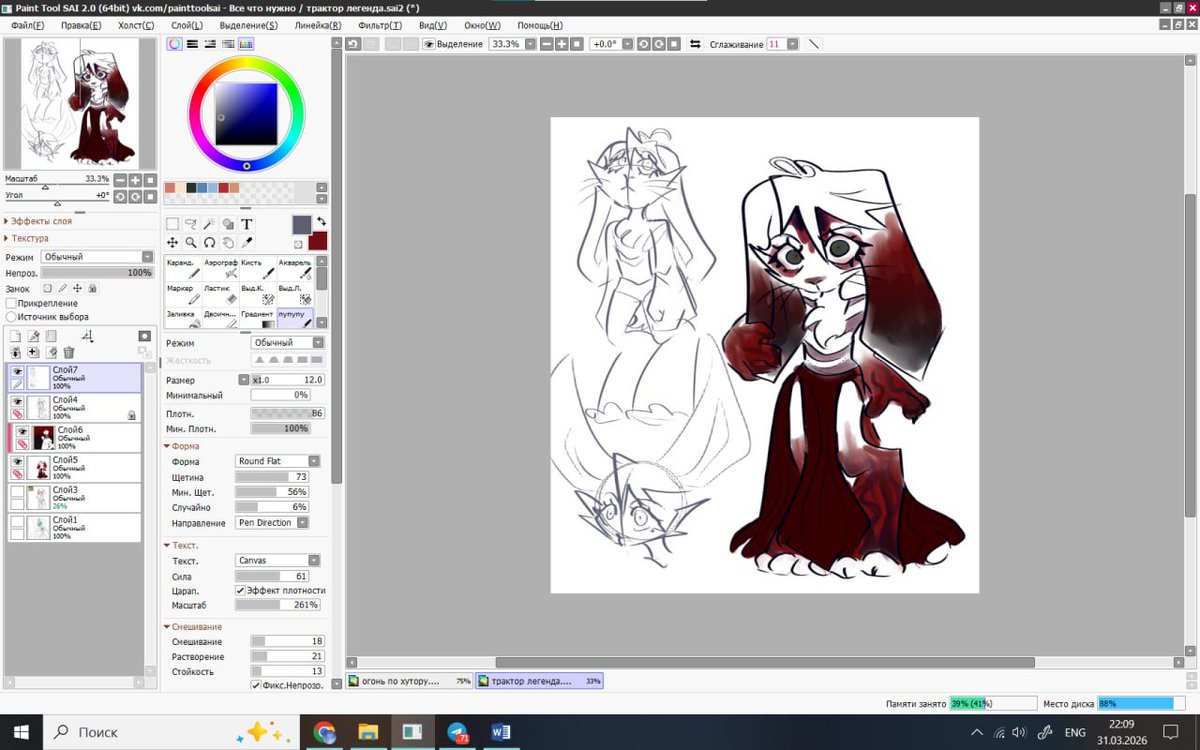Screen dimensions: 1200x750
Task: Choose the Lasso selection tool
Action: coord(190,224)
